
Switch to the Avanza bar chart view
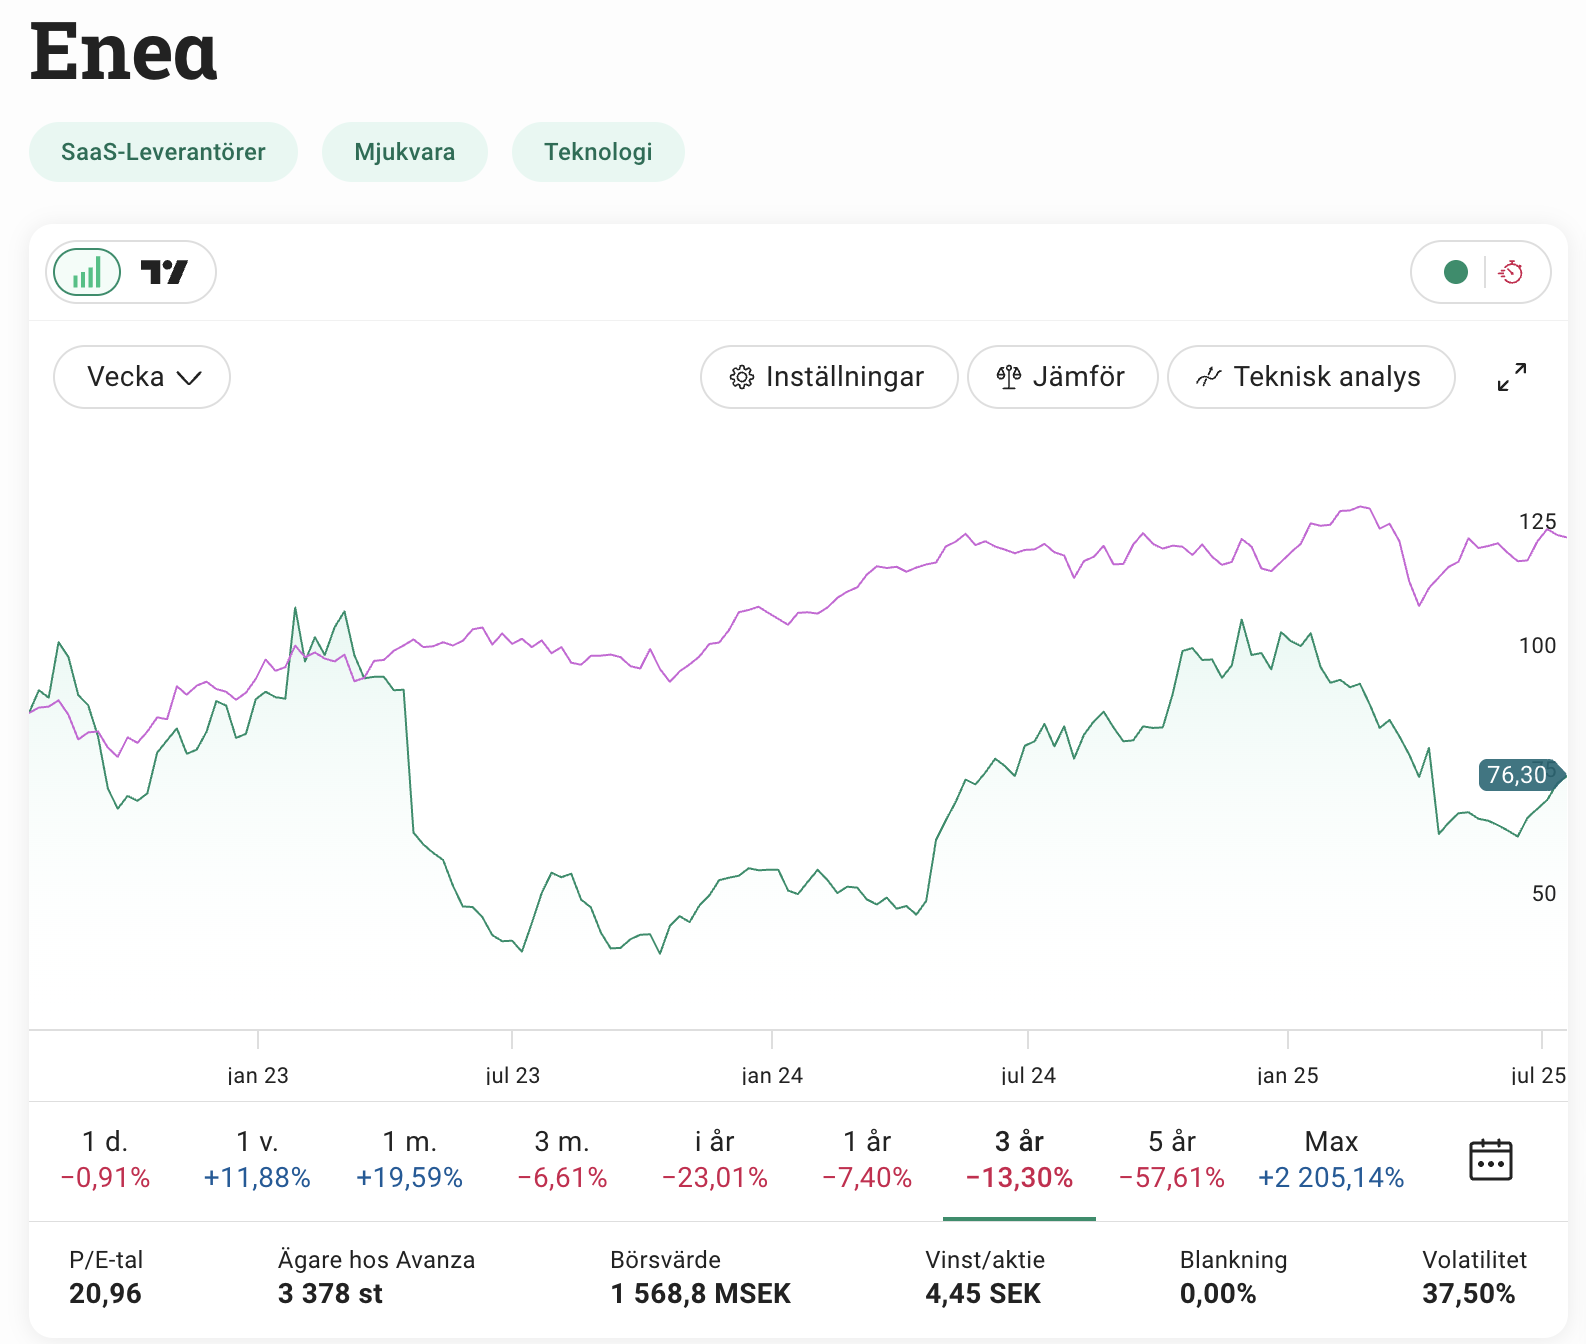pos(87,272)
